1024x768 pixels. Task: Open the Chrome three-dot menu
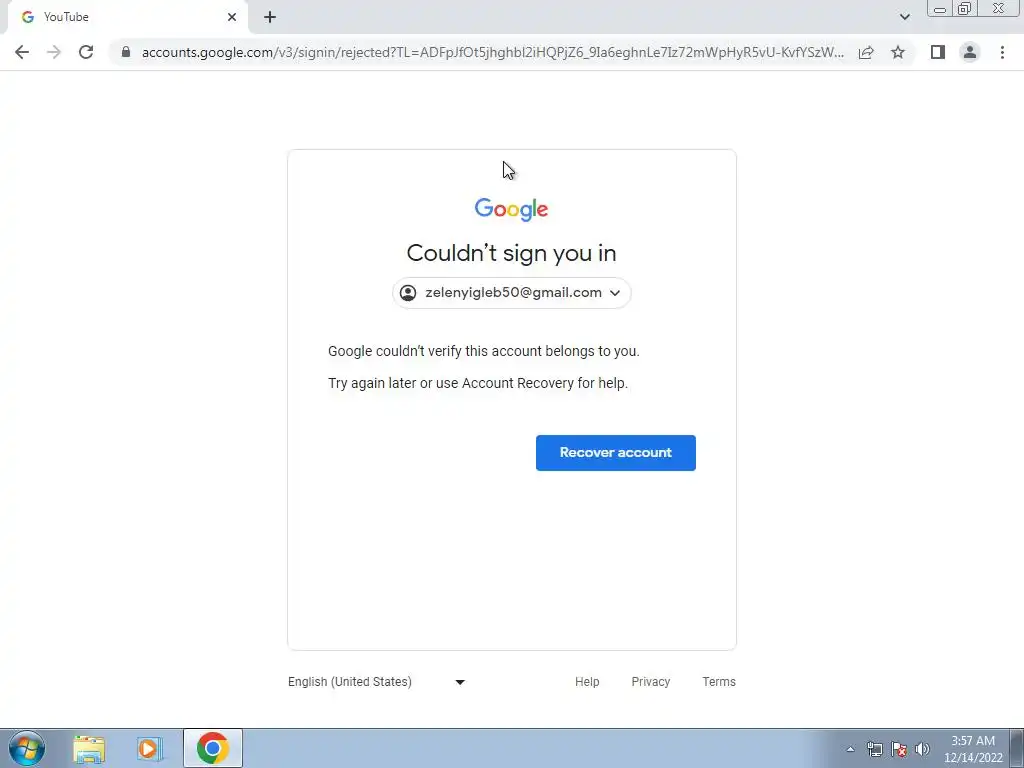[x=1002, y=52]
